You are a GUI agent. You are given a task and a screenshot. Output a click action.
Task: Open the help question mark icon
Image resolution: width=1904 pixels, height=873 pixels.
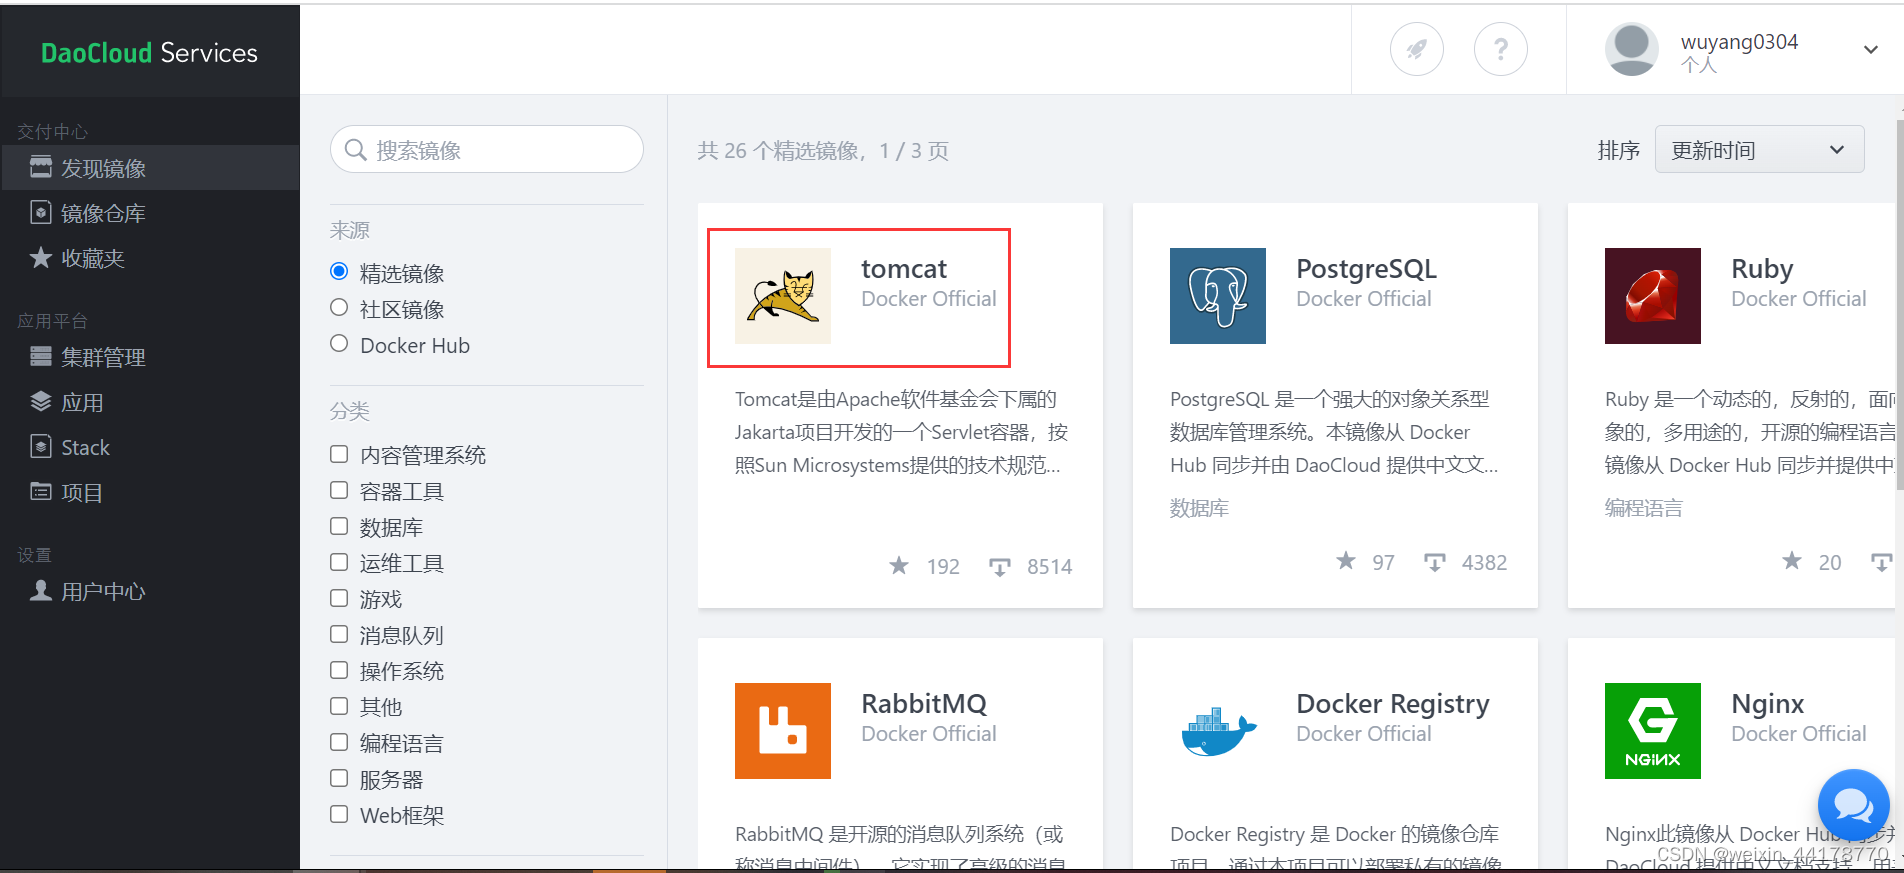[1500, 49]
